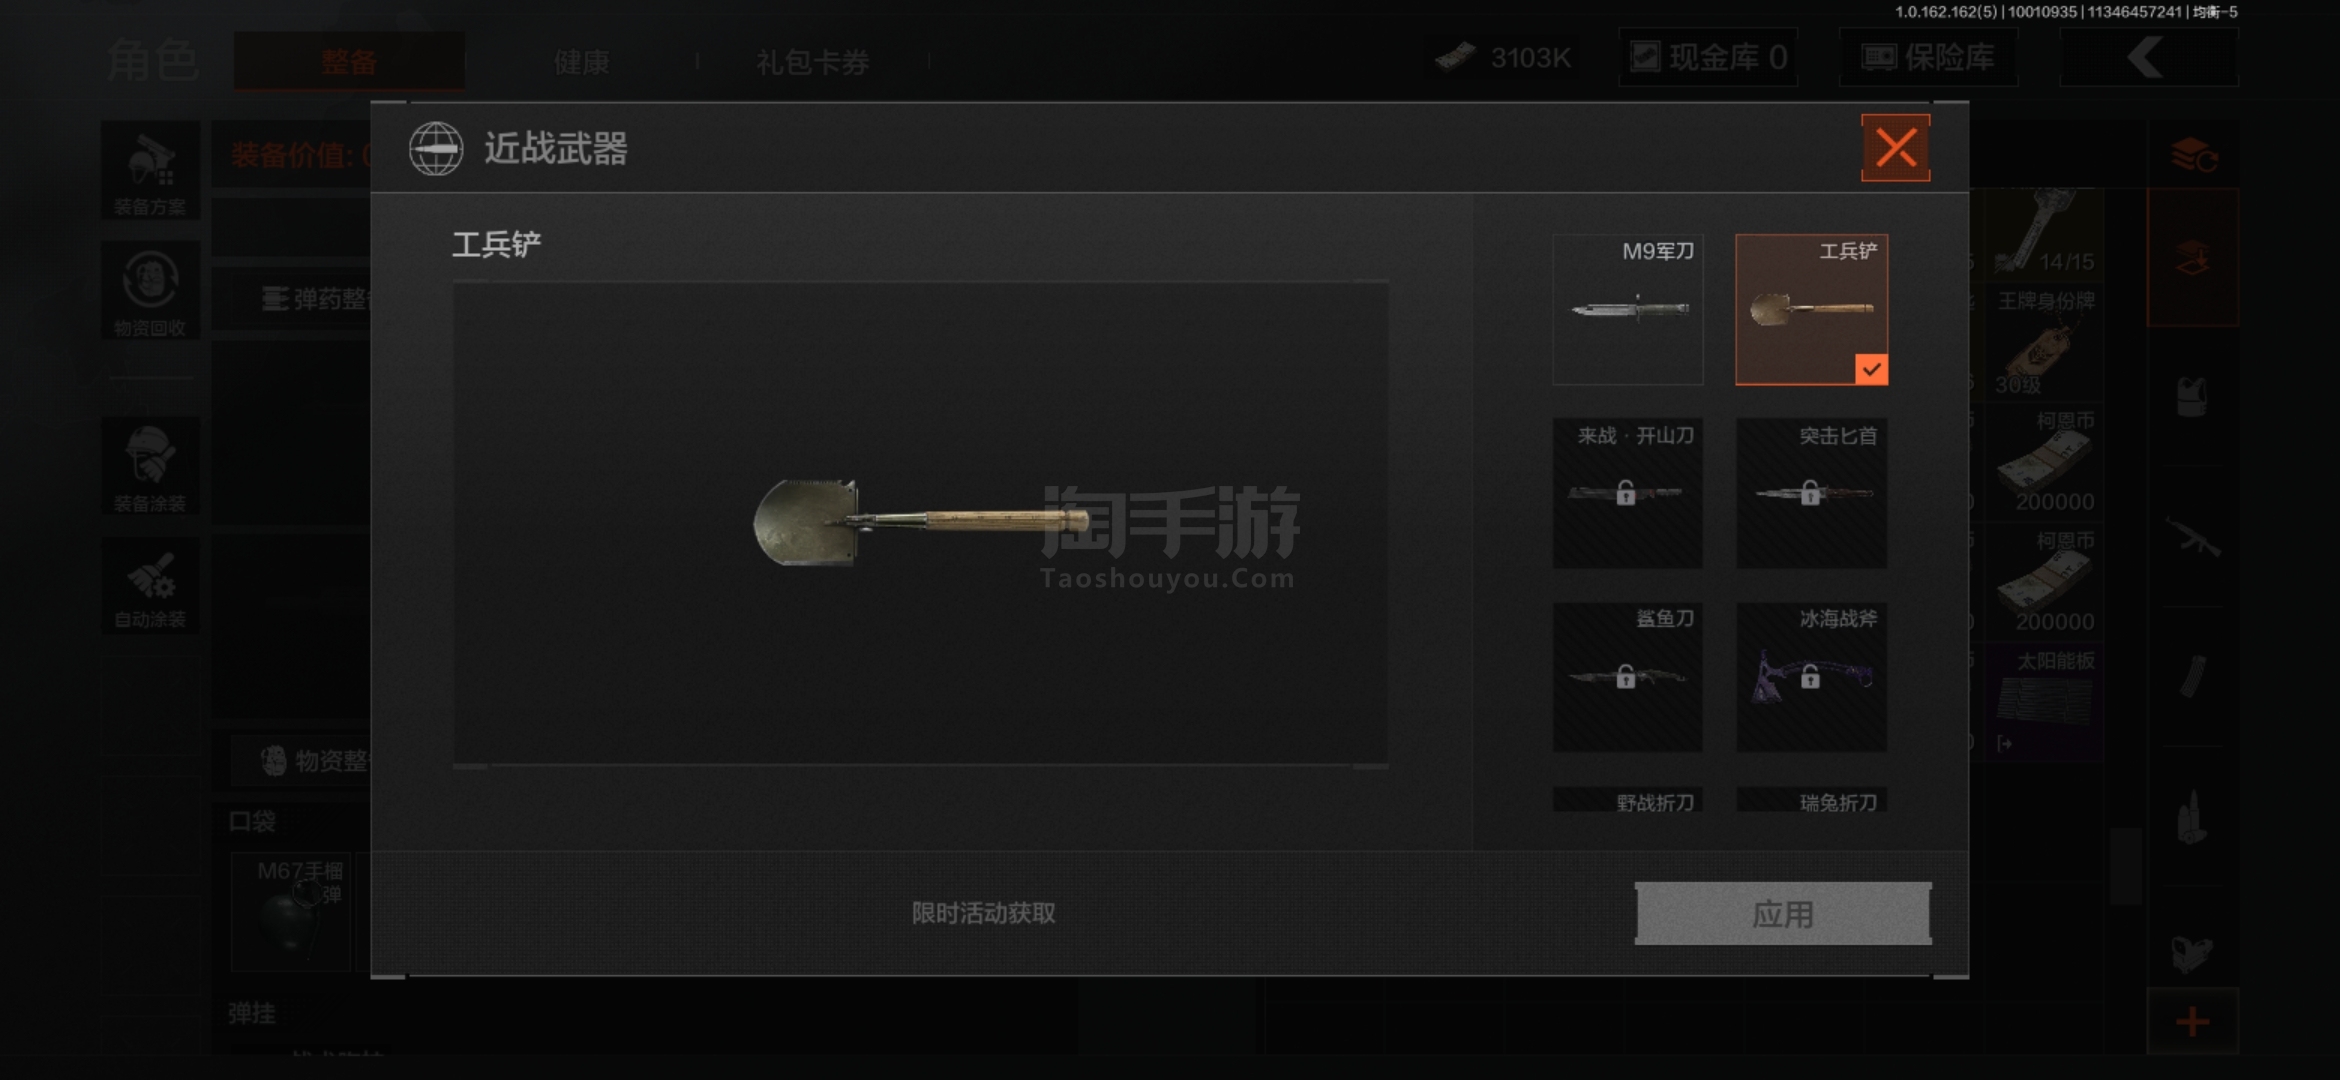Image resolution: width=2340 pixels, height=1080 pixels.
Task: Open the 现金库 cash vault
Action: pos(1708,57)
